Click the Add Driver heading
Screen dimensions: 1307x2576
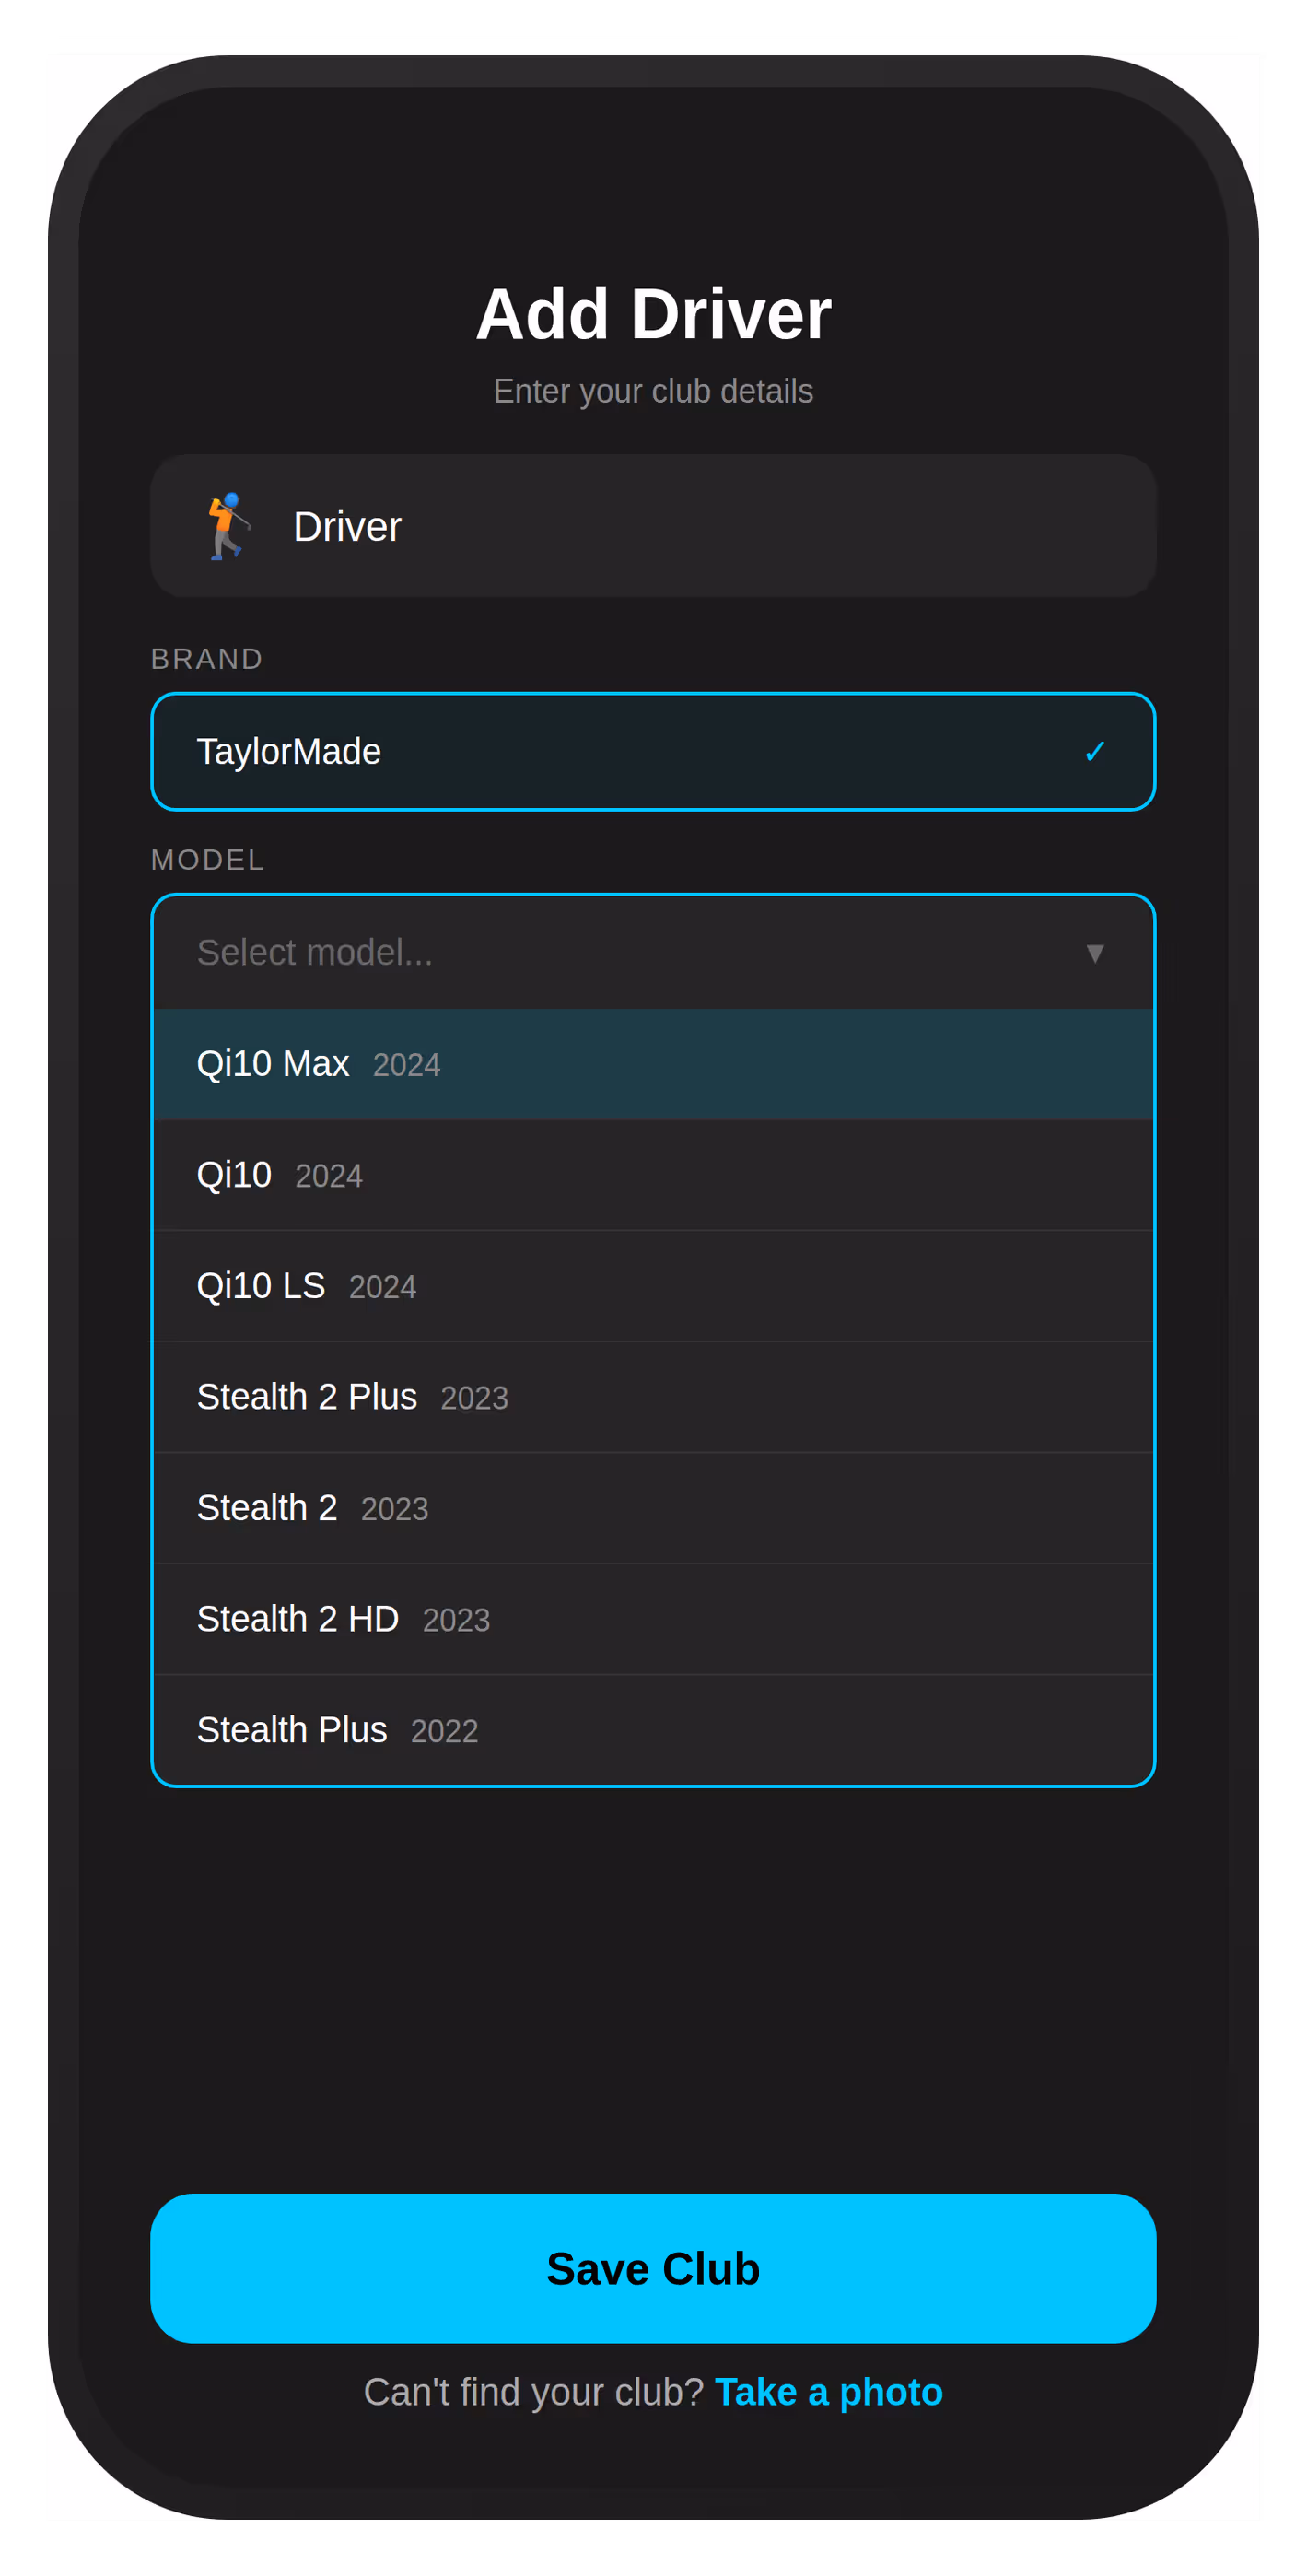point(653,314)
